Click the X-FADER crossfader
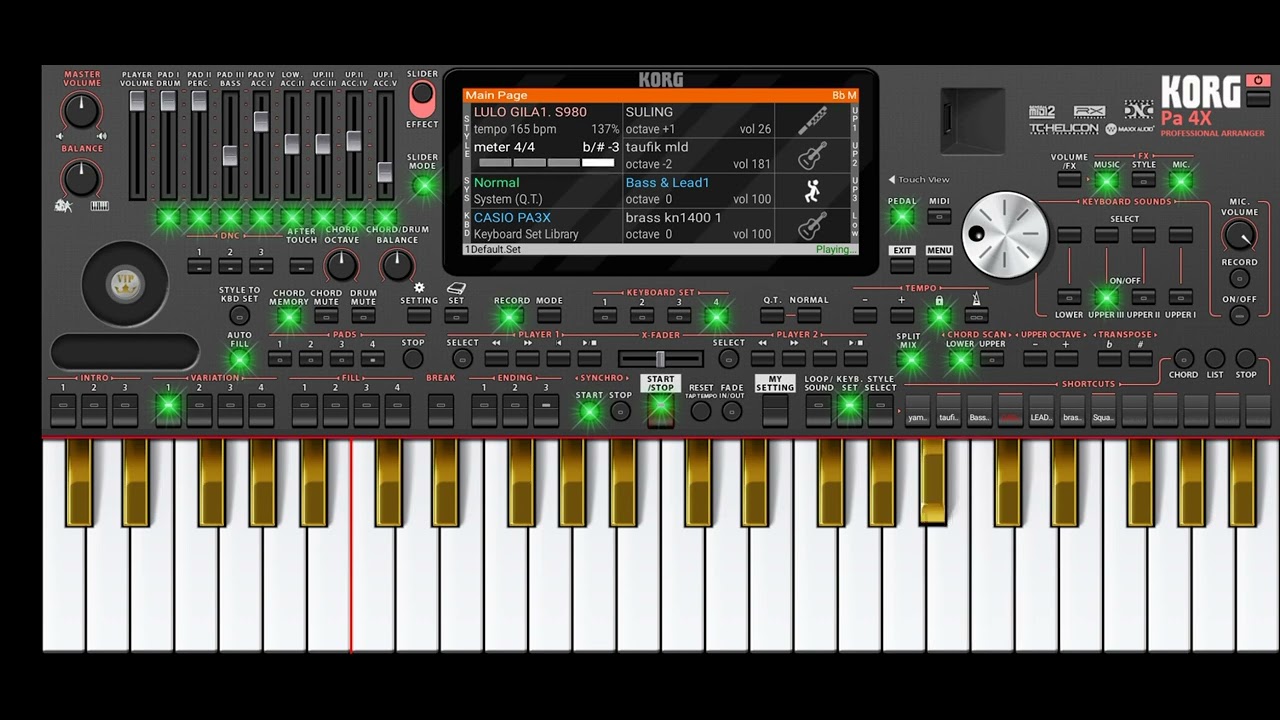This screenshot has width=1280, height=720. click(x=660, y=359)
